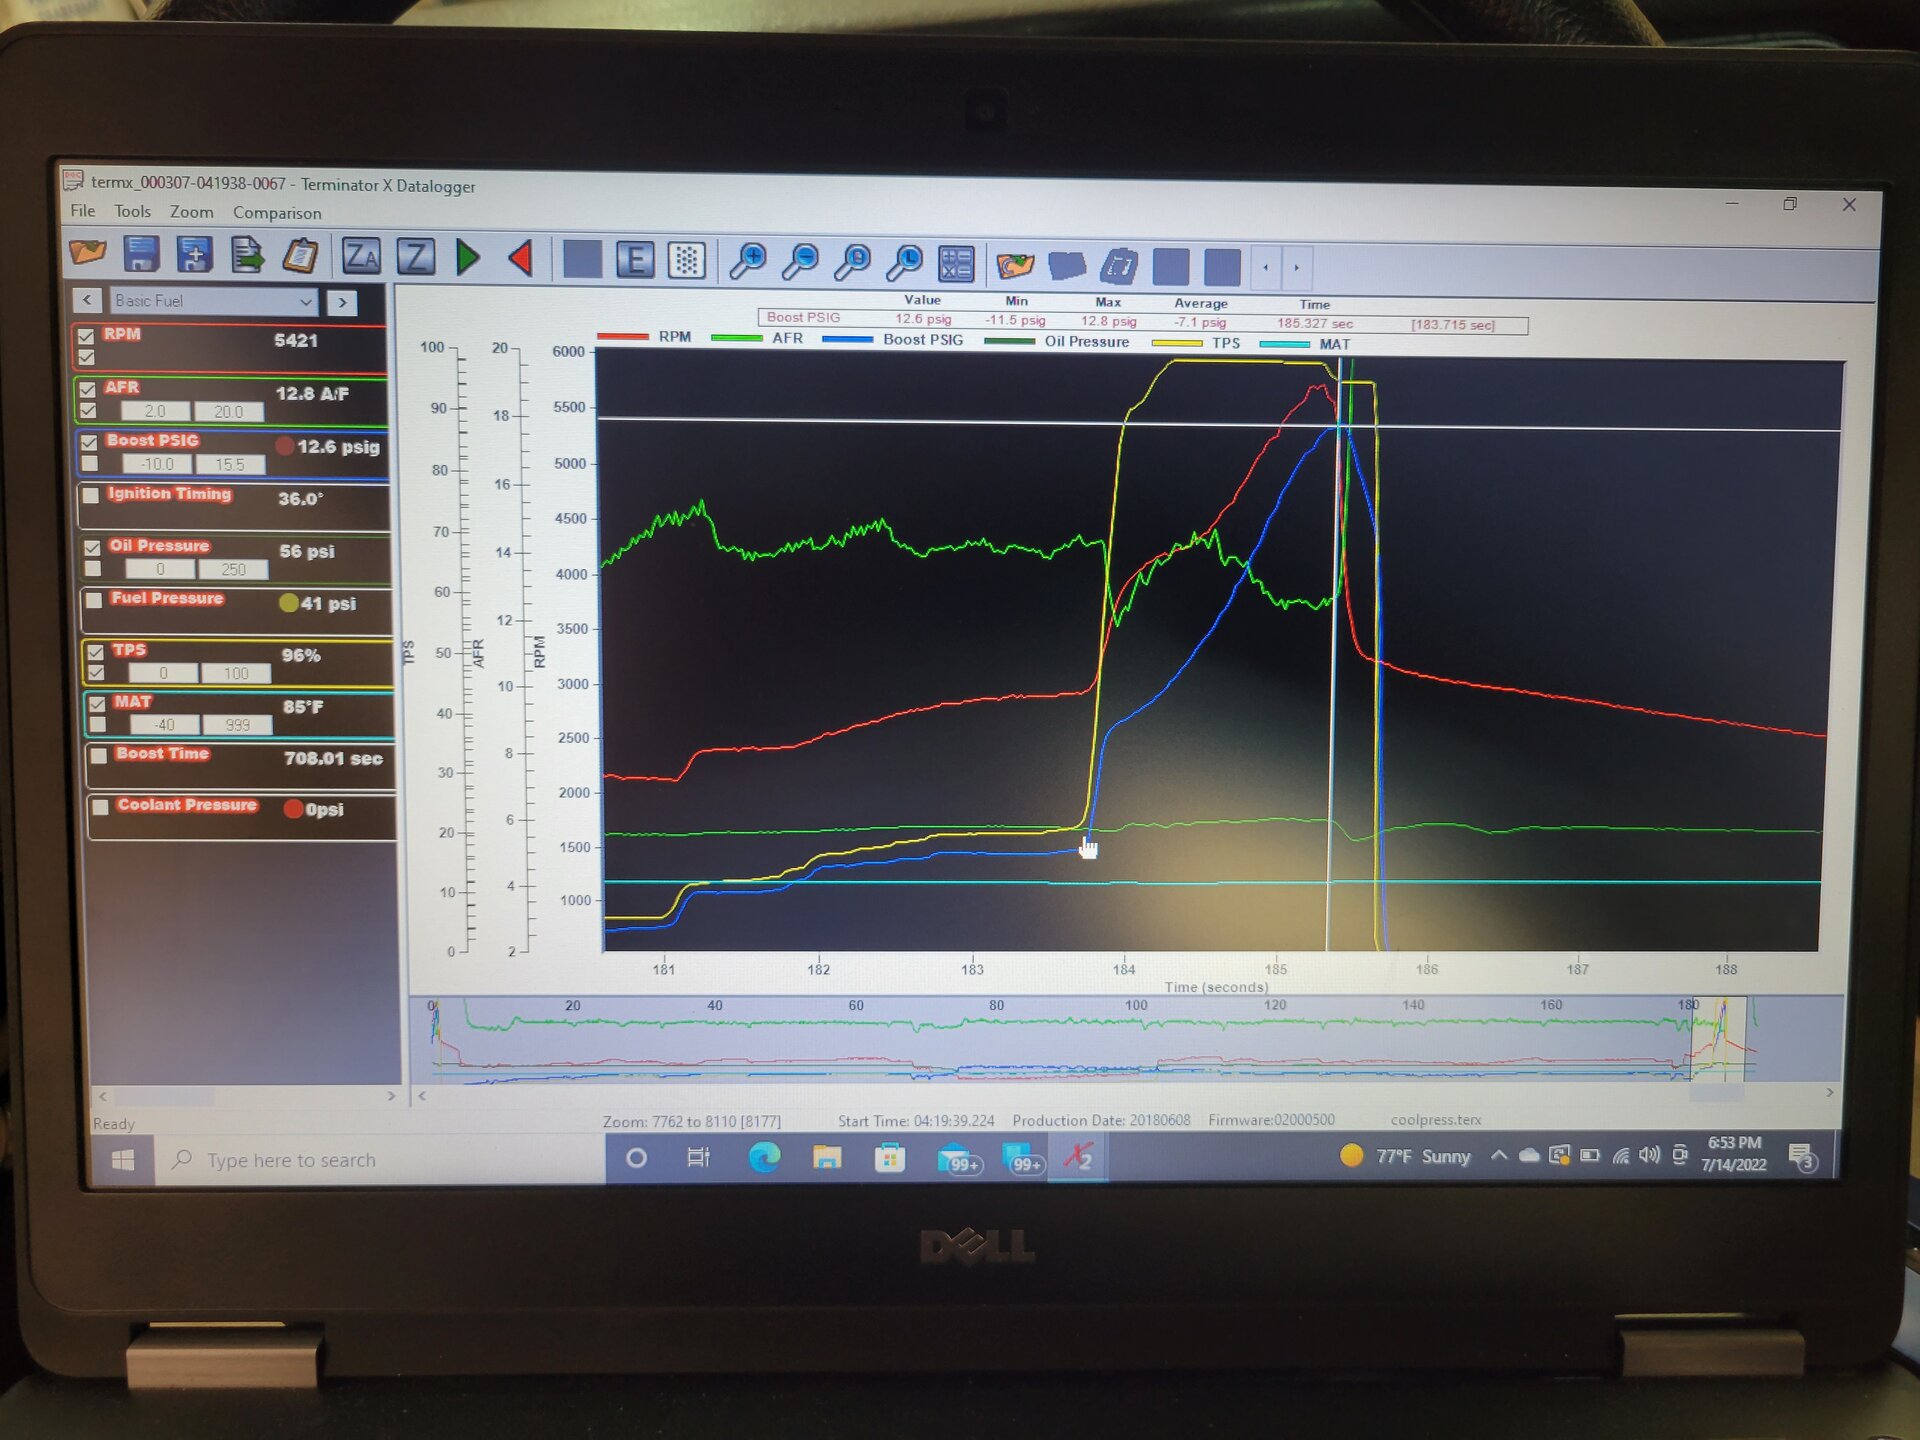Image resolution: width=1920 pixels, height=1440 pixels.
Task: Click the tilted calendar-style icon
Action: [x=1119, y=267]
